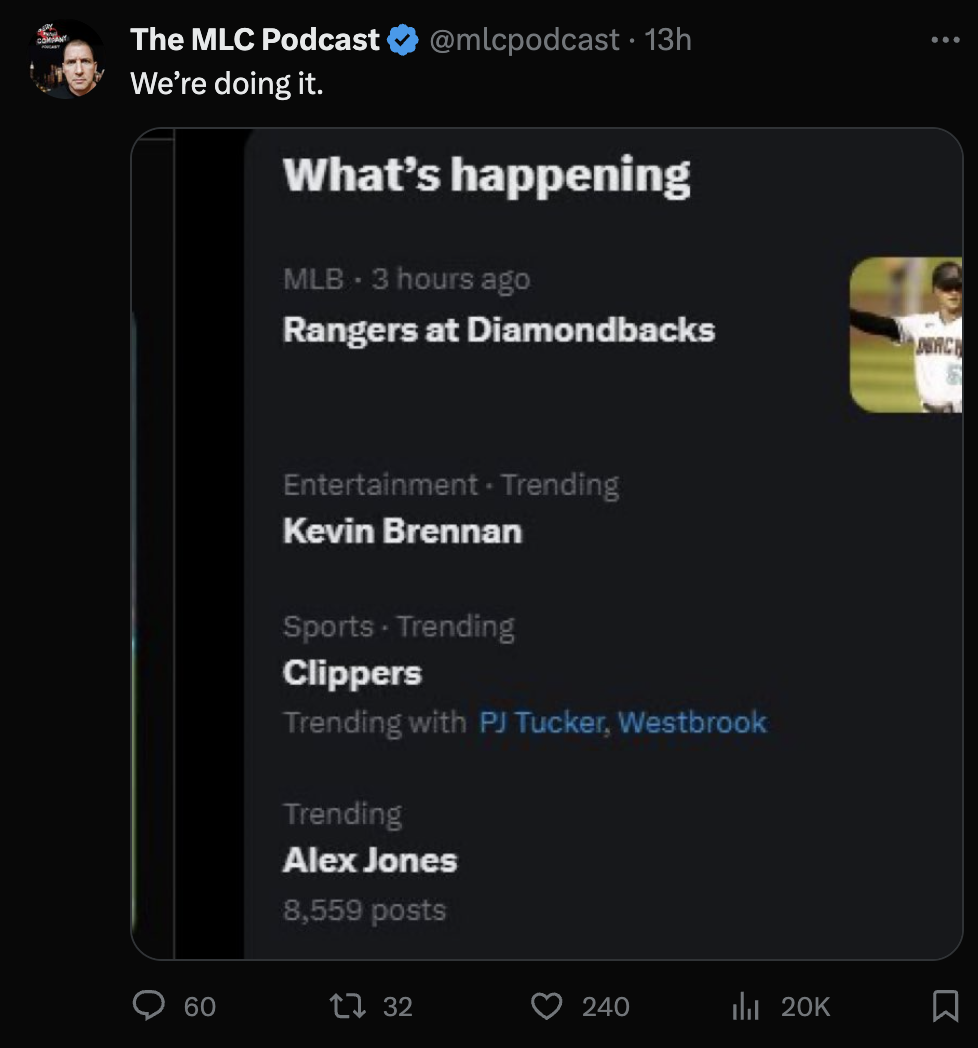Open the Diamondbacks pitcher thumbnail
978x1048 pixels.
tap(905, 335)
